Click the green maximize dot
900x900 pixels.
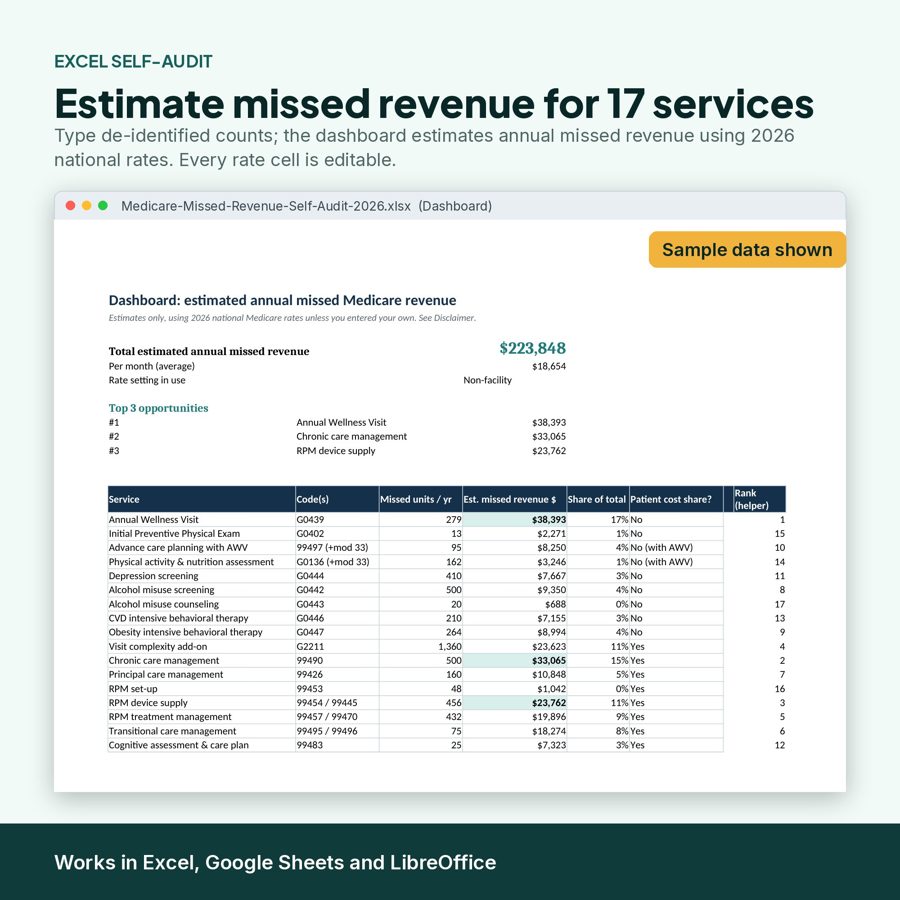[x=103, y=205]
